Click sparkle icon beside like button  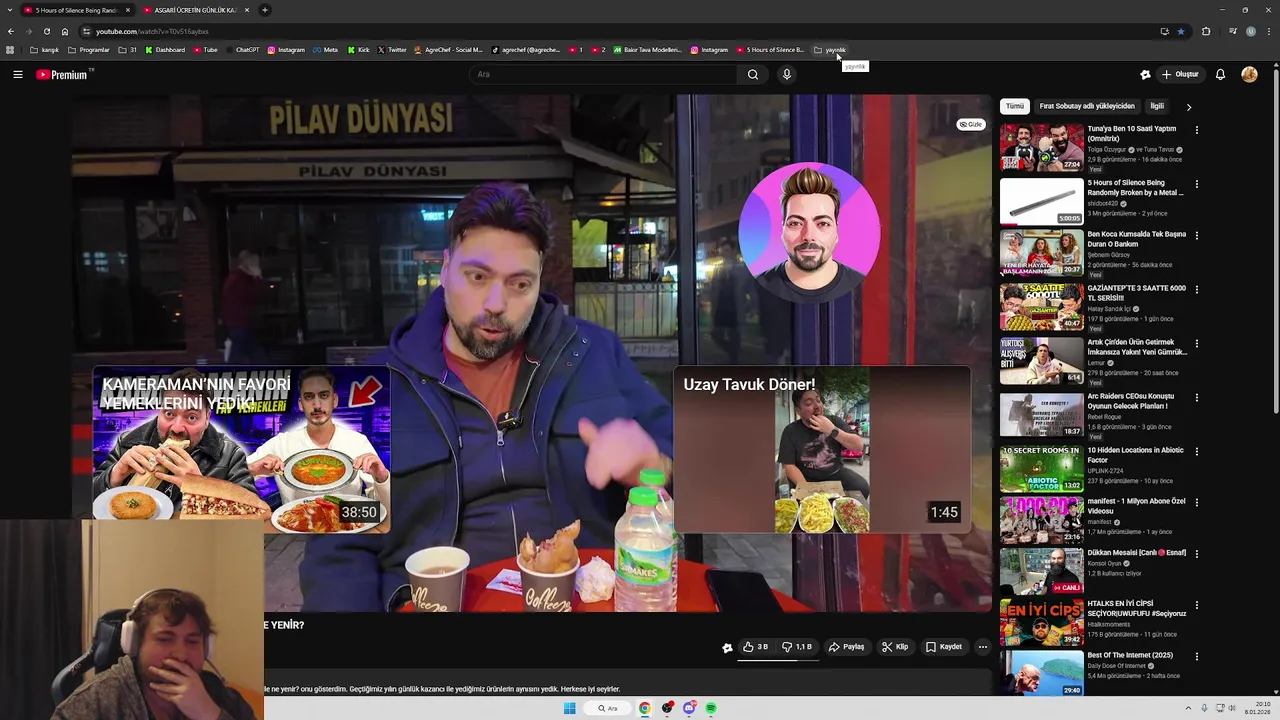pyautogui.click(x=727, y=648)
